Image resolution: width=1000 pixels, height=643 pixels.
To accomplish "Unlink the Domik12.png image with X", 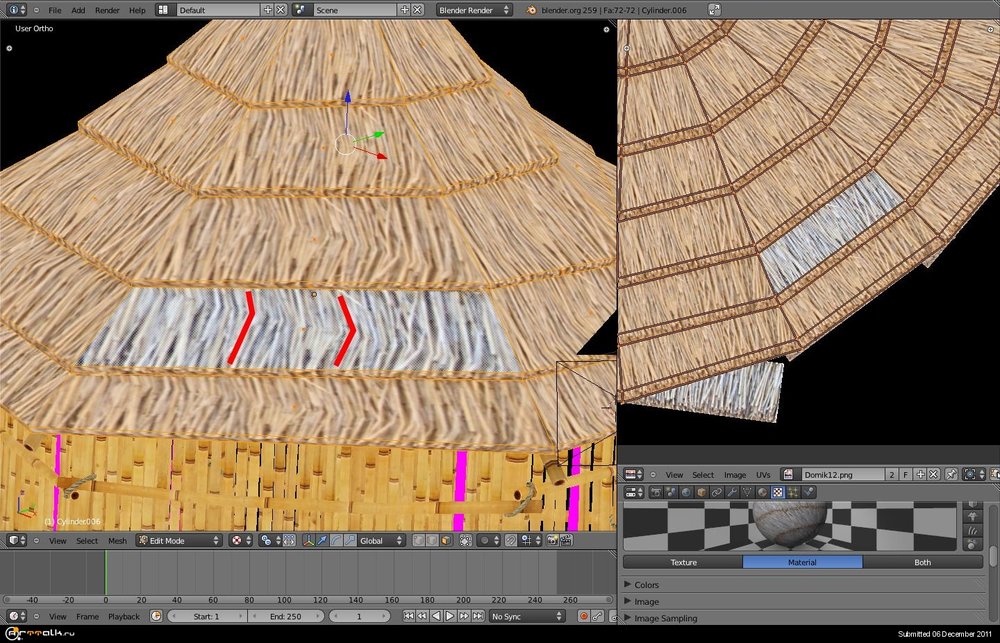I will pyautogui.click(x=933, y=474).
